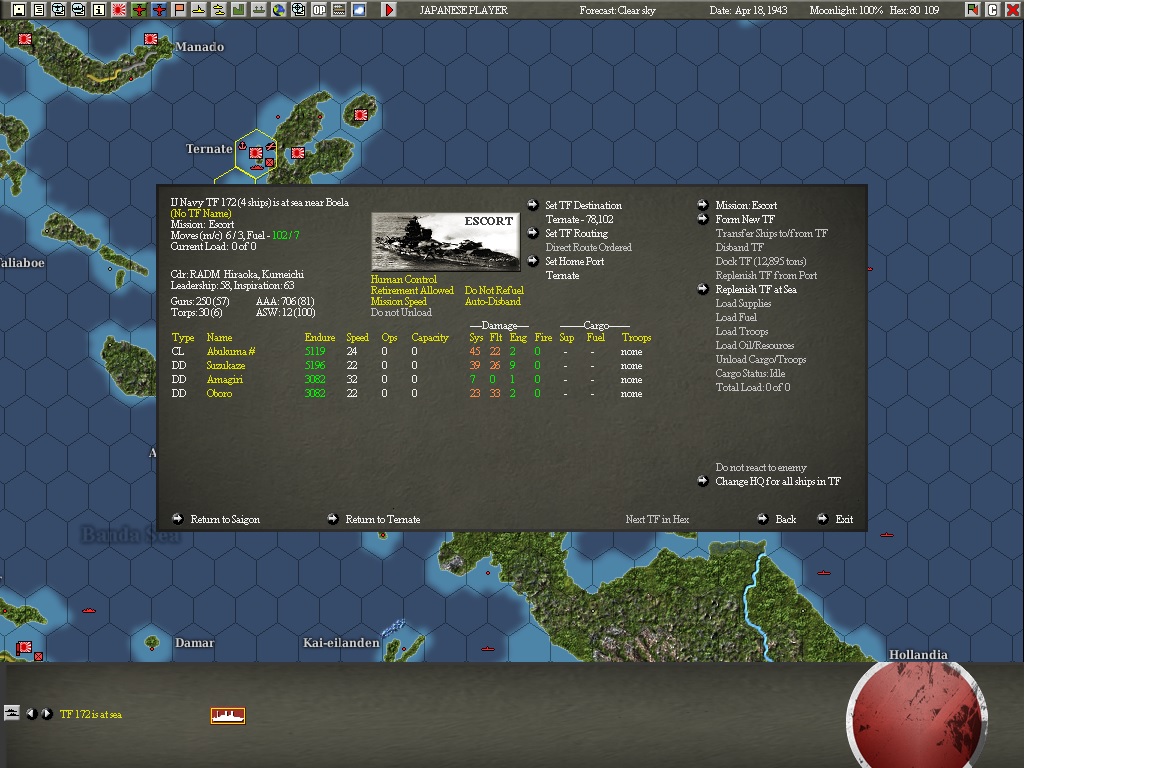Click the red end-turn play arrow
Viewport: 1152px width, 768px height.
click(x=389, y=10)
